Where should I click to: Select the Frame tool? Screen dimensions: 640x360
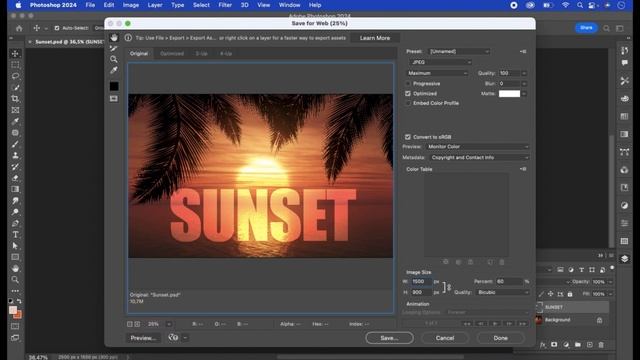click(x=15, y=110)
